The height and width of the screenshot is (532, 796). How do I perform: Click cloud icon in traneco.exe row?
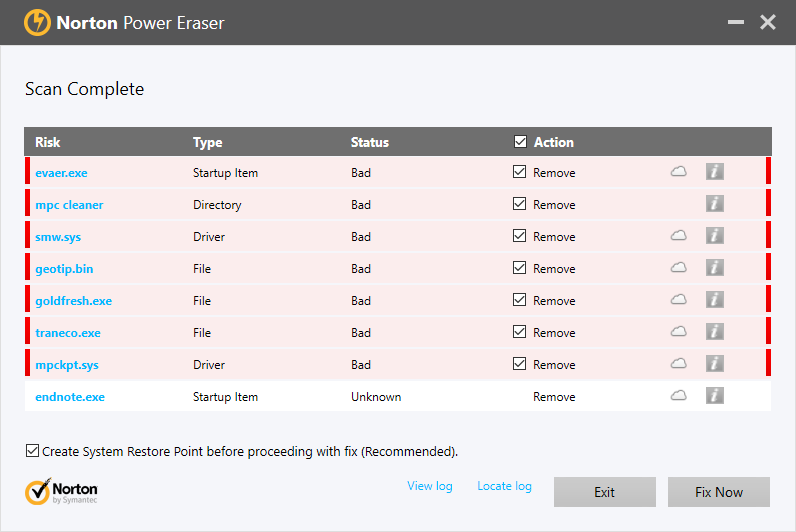tap(679, 331)
